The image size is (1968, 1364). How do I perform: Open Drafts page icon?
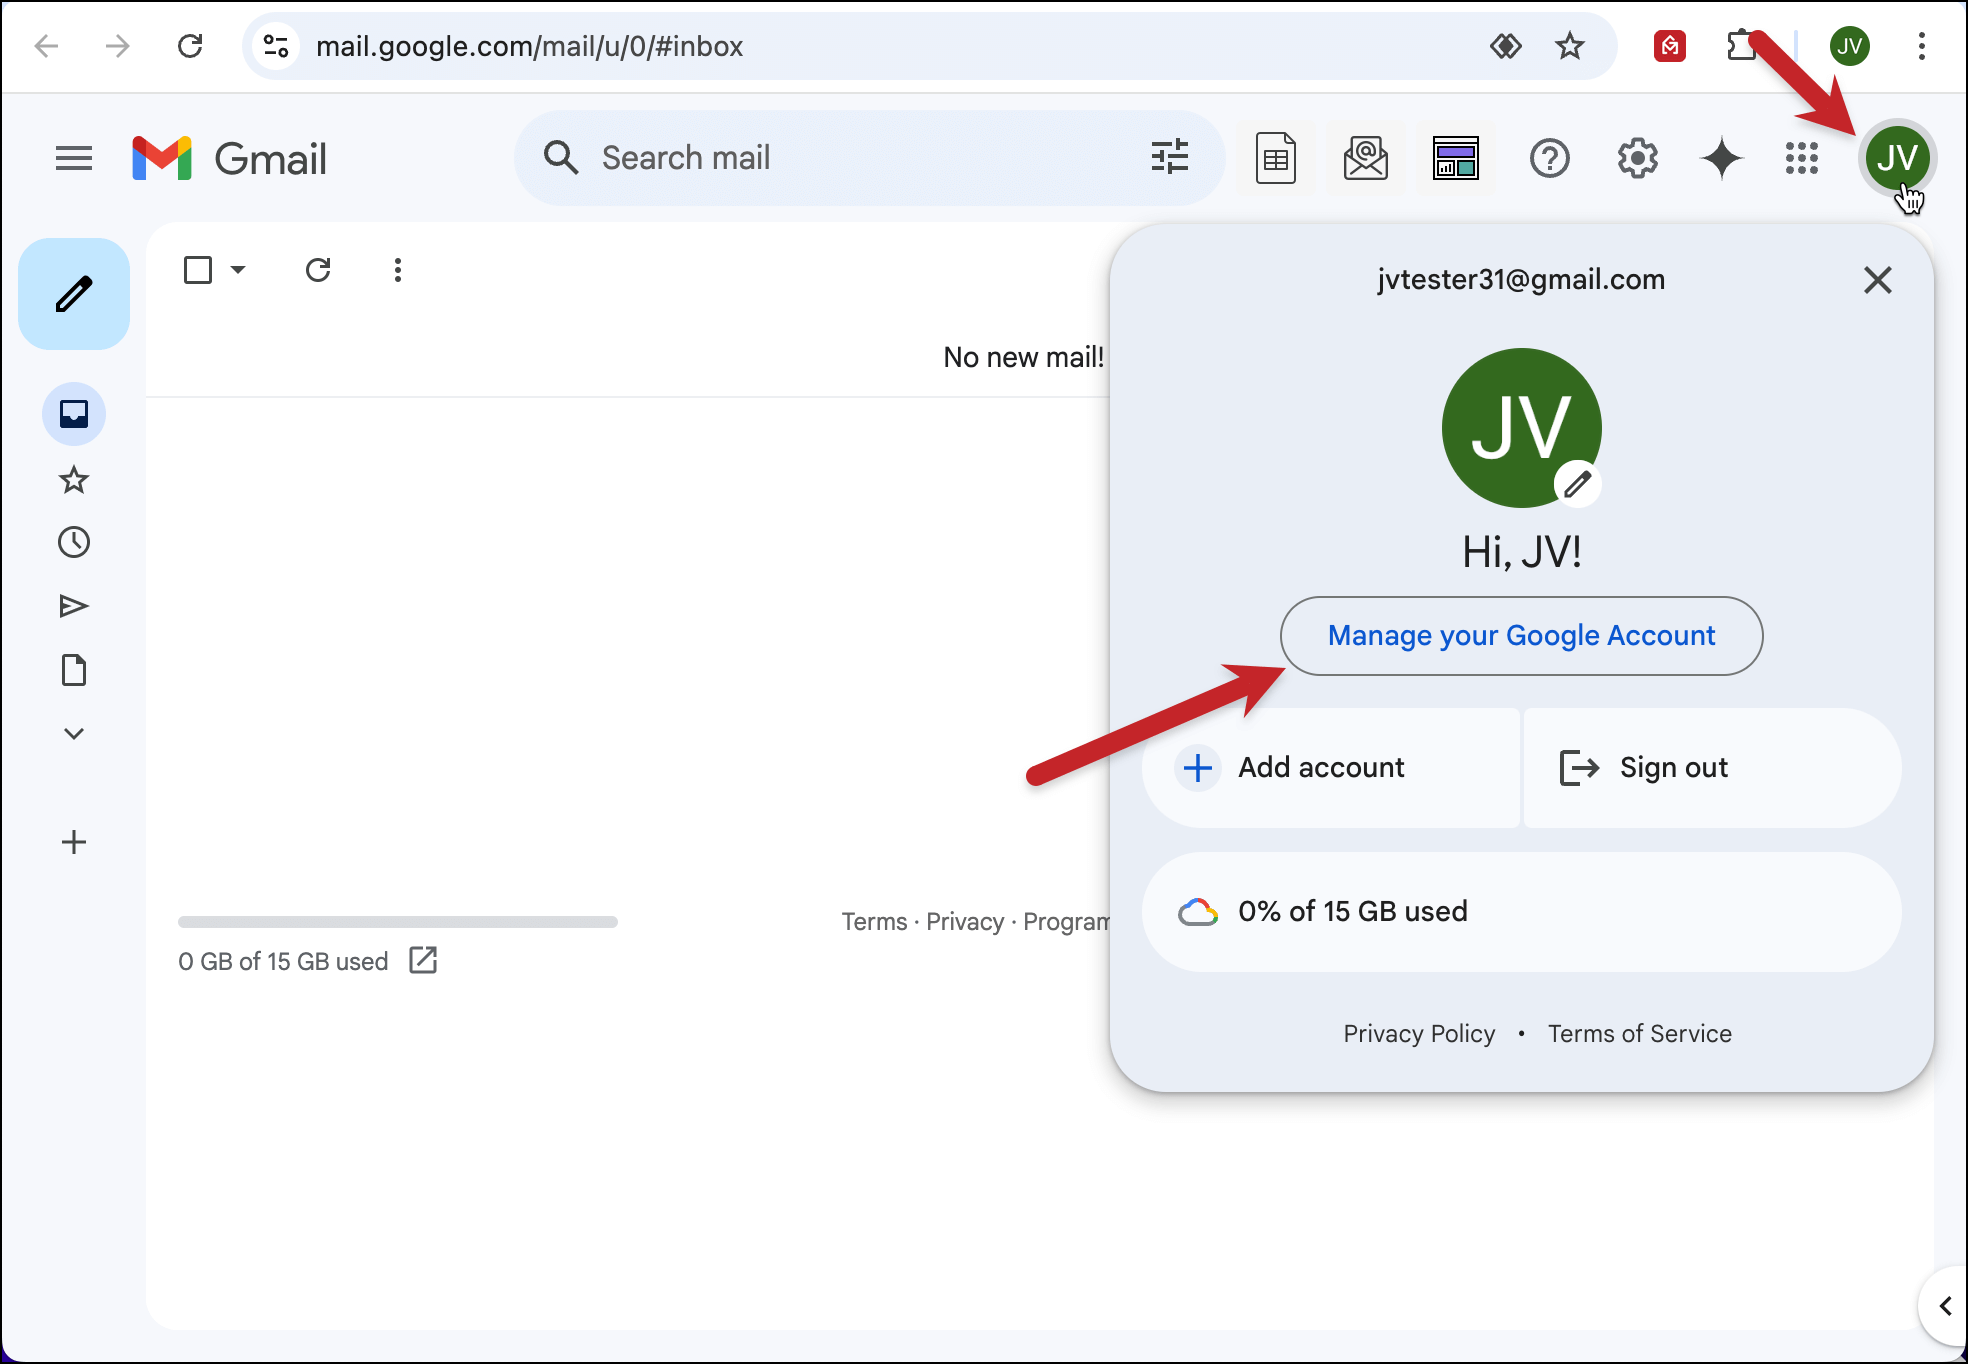(x=74, y=670)
